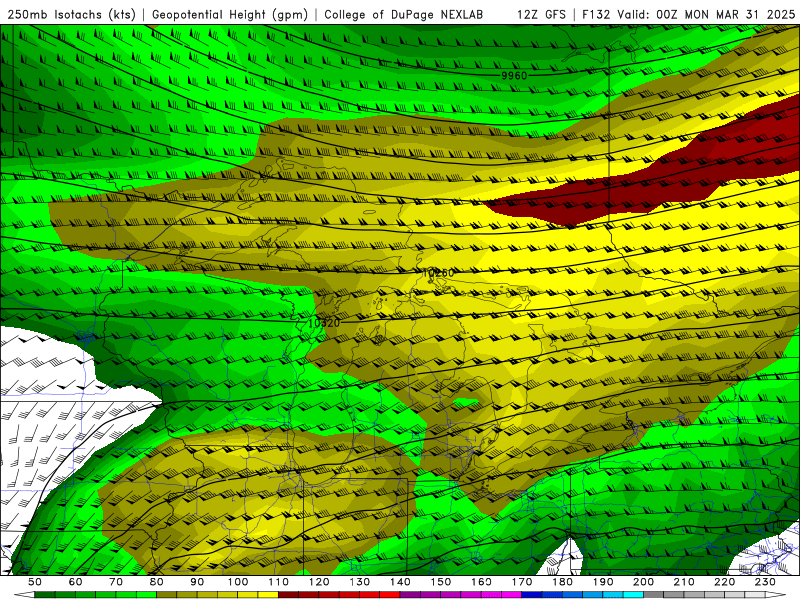Click the dark blue legend swatch right of 170
Image resolution: width=800 pixels, height=600 pixels.
pyautogui.click(x=532, y=594)
